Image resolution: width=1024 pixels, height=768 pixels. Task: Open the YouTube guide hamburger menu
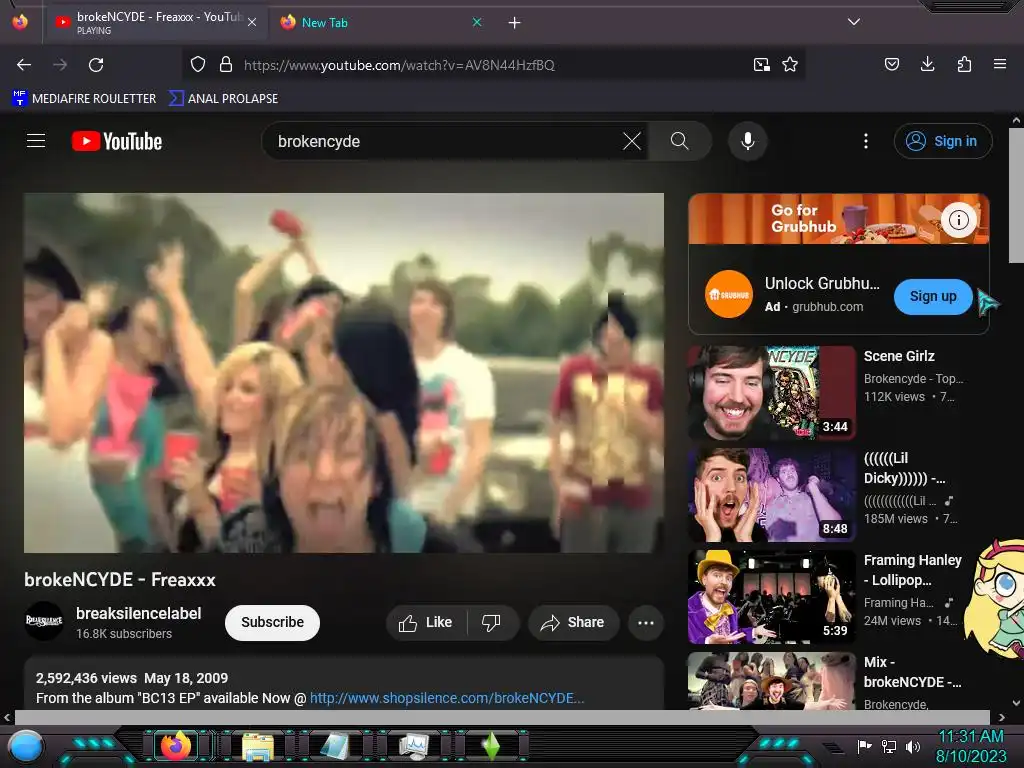point(36,140)
